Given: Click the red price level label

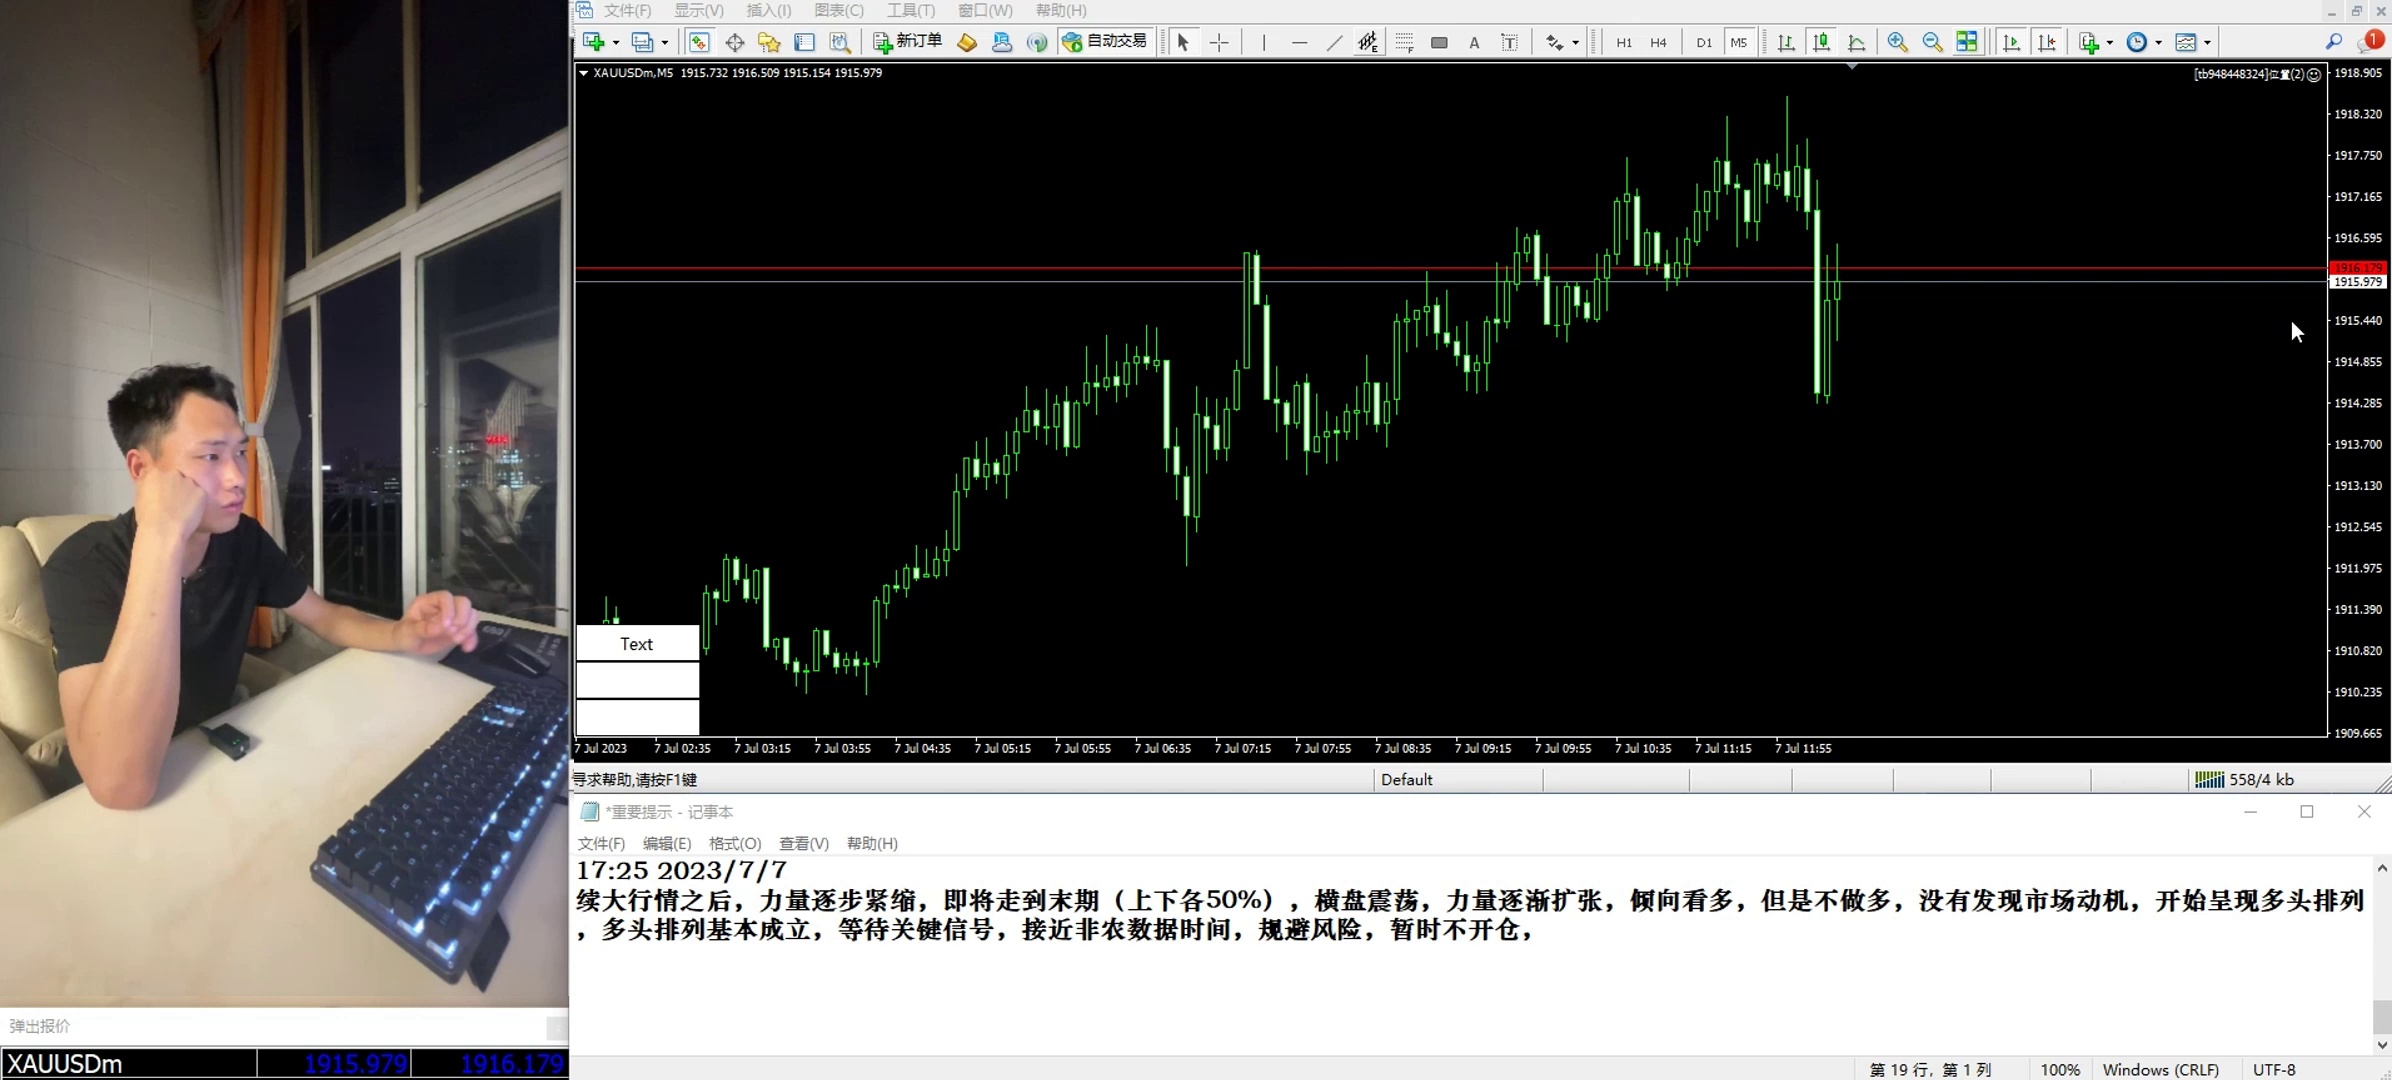Looking at the screenshot, I should click(x=2357, y=267).
